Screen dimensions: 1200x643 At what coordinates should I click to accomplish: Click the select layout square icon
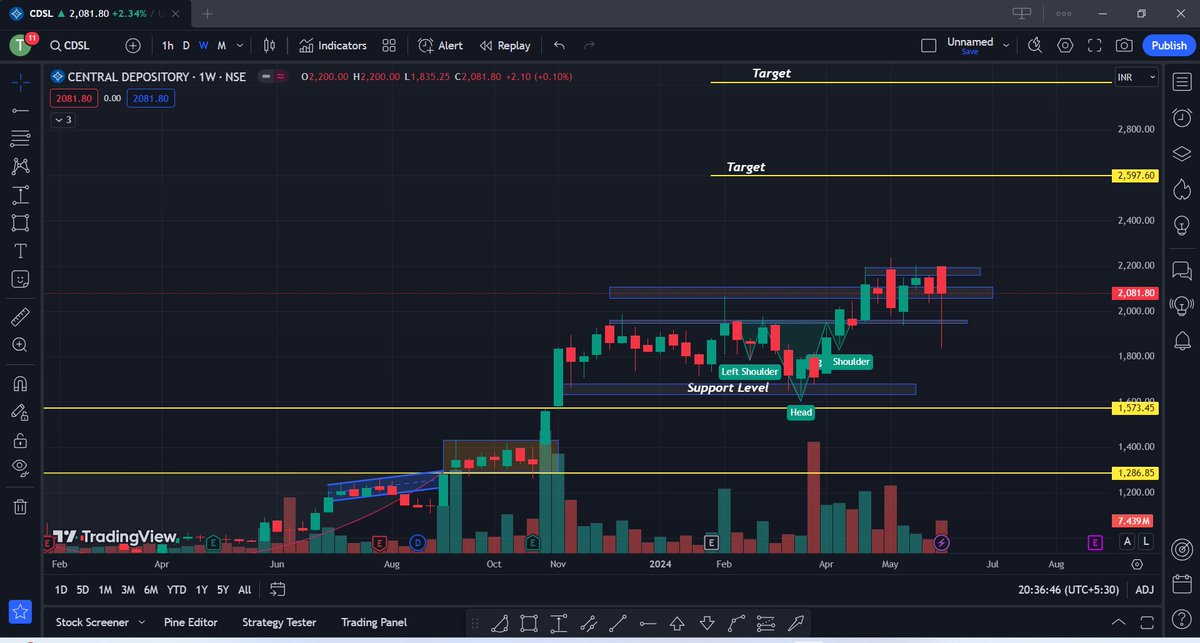pyautogui.click(x=929, y=45)
